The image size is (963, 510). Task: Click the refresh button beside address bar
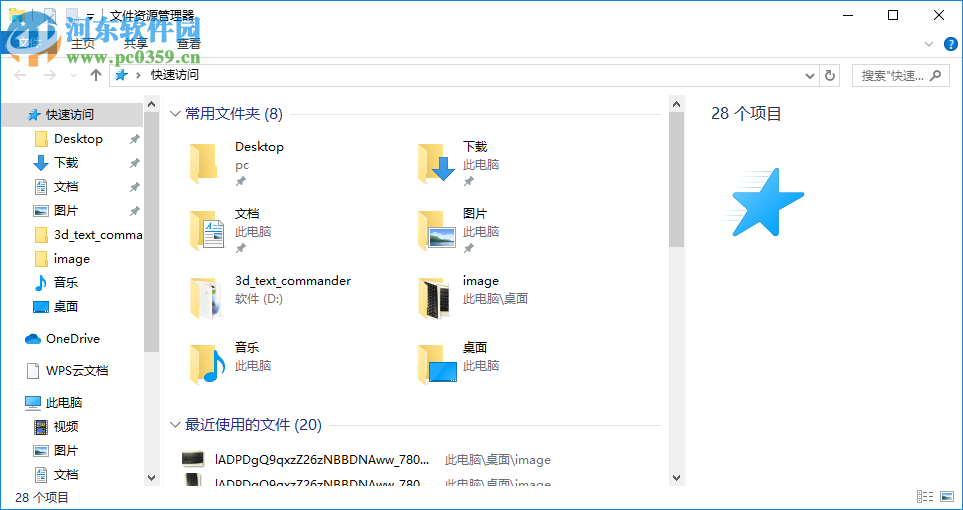[830, 76]
